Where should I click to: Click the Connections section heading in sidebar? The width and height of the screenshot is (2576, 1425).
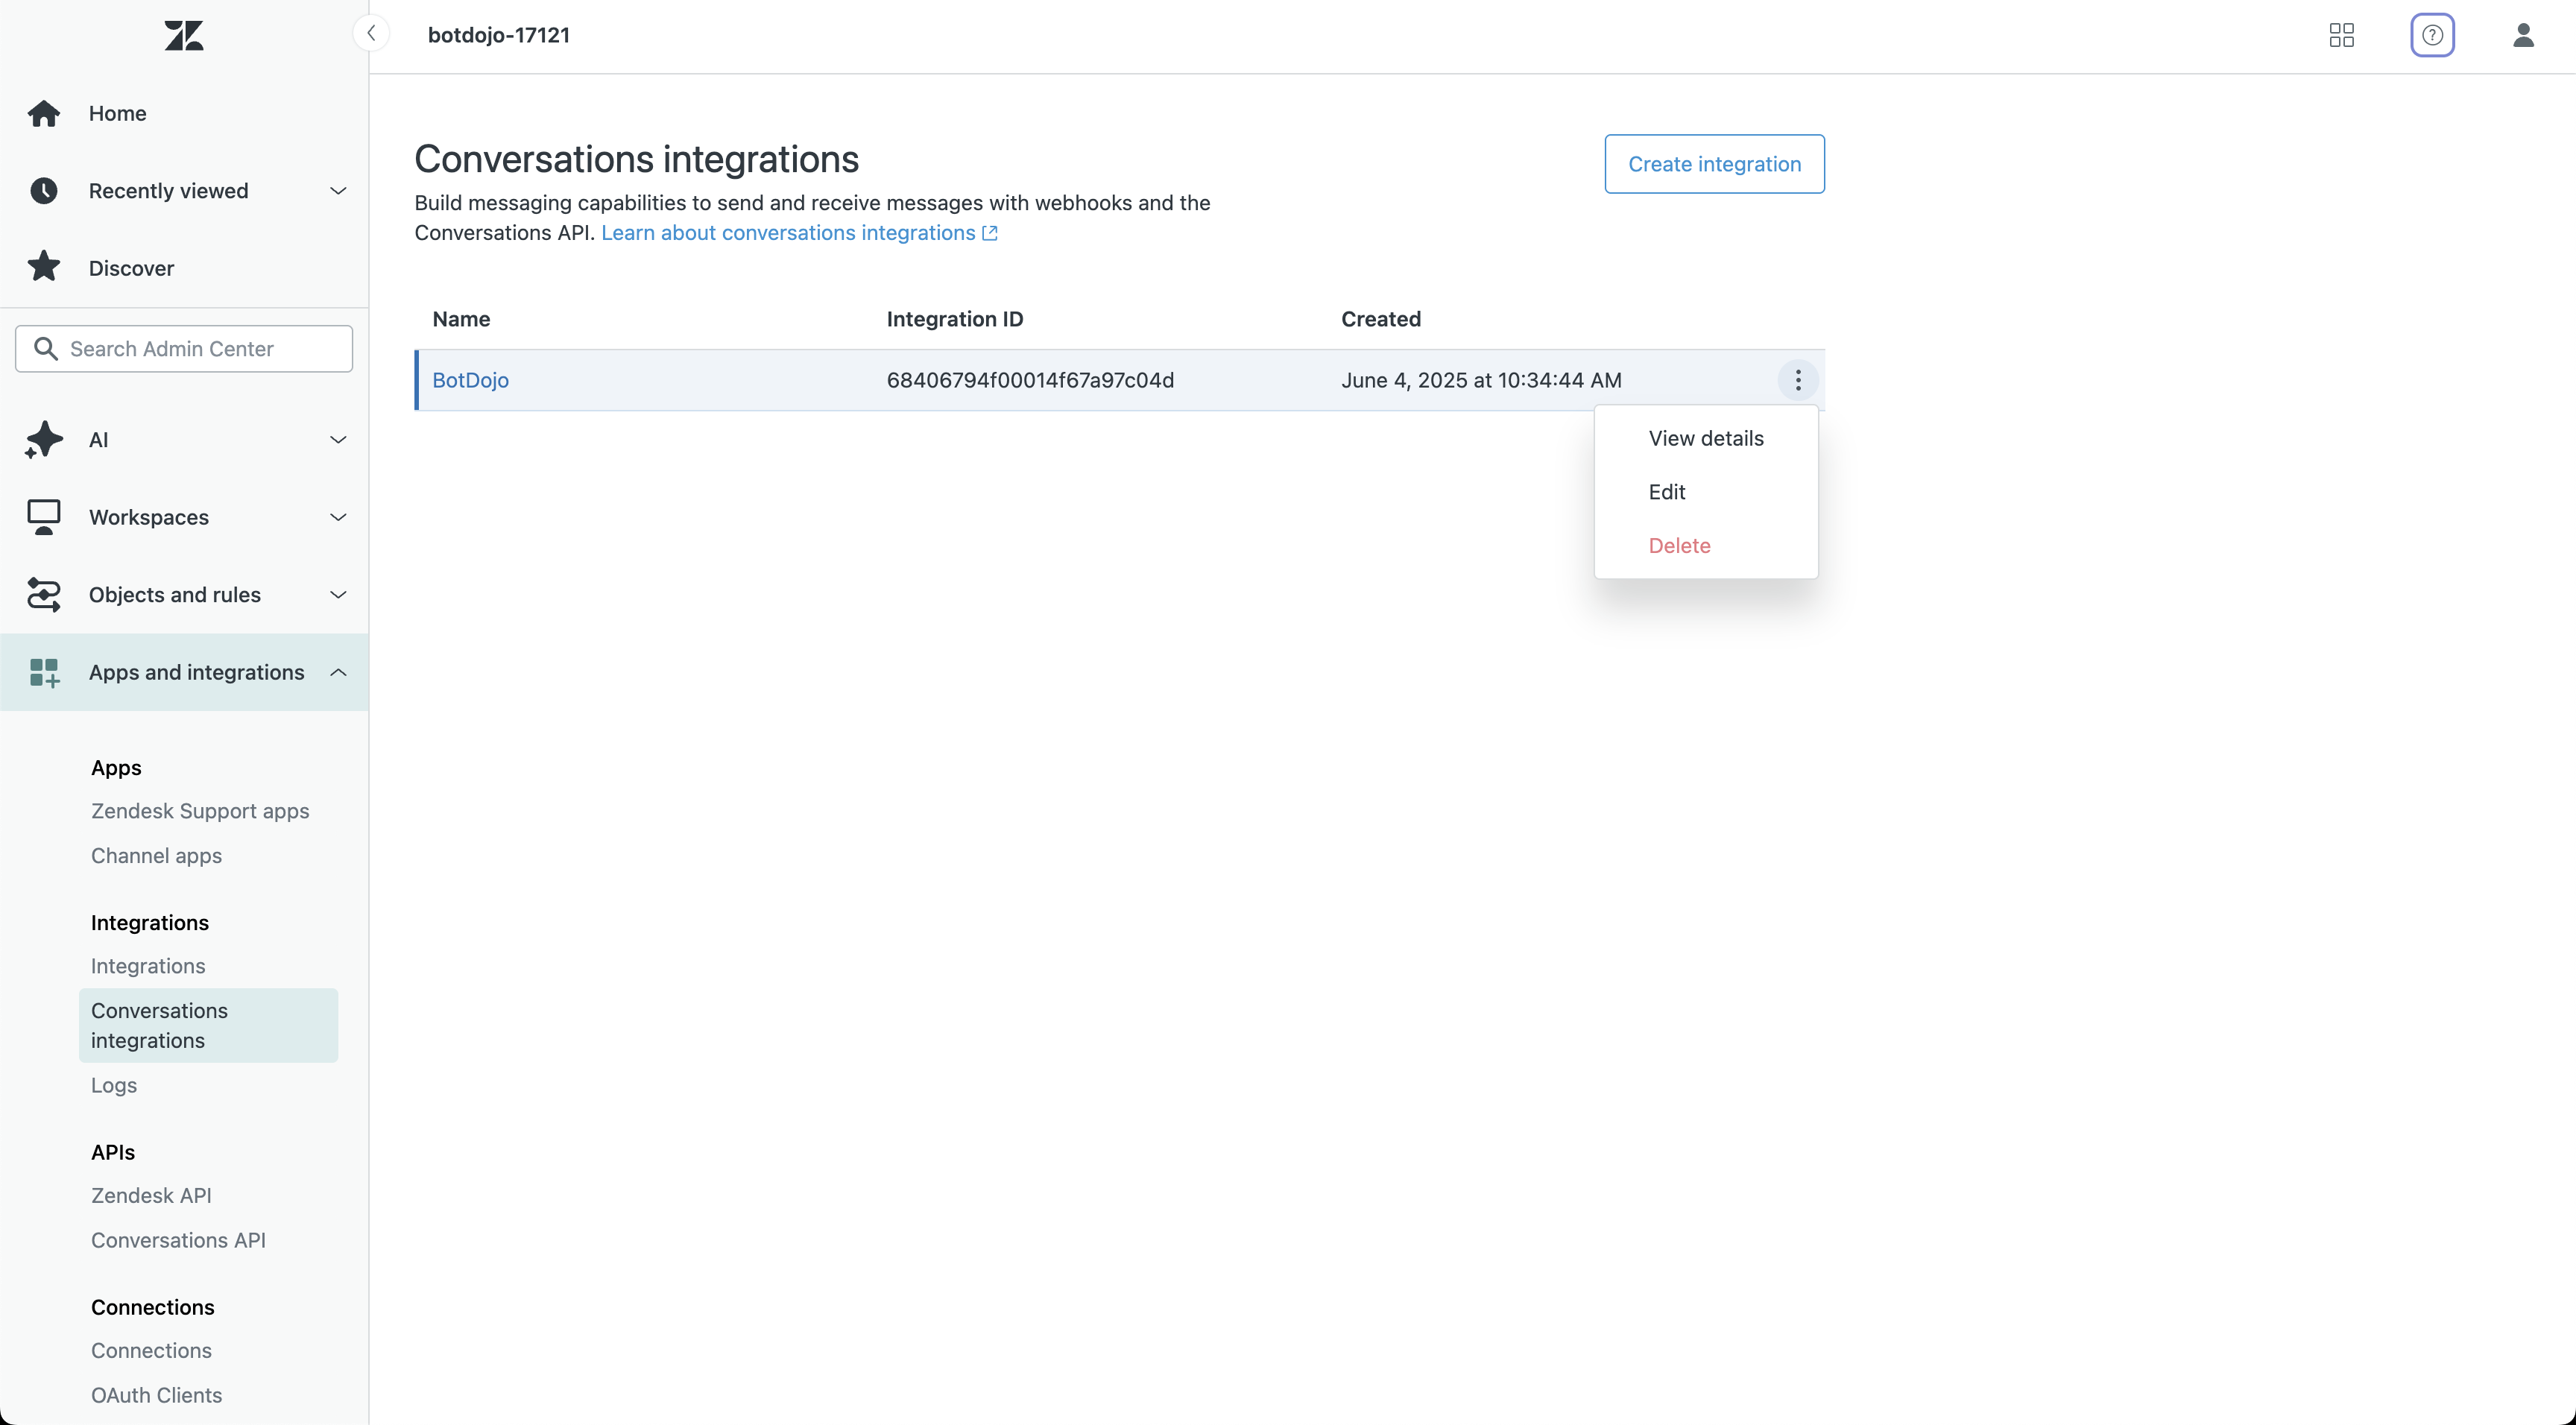tap(152, 1307)
